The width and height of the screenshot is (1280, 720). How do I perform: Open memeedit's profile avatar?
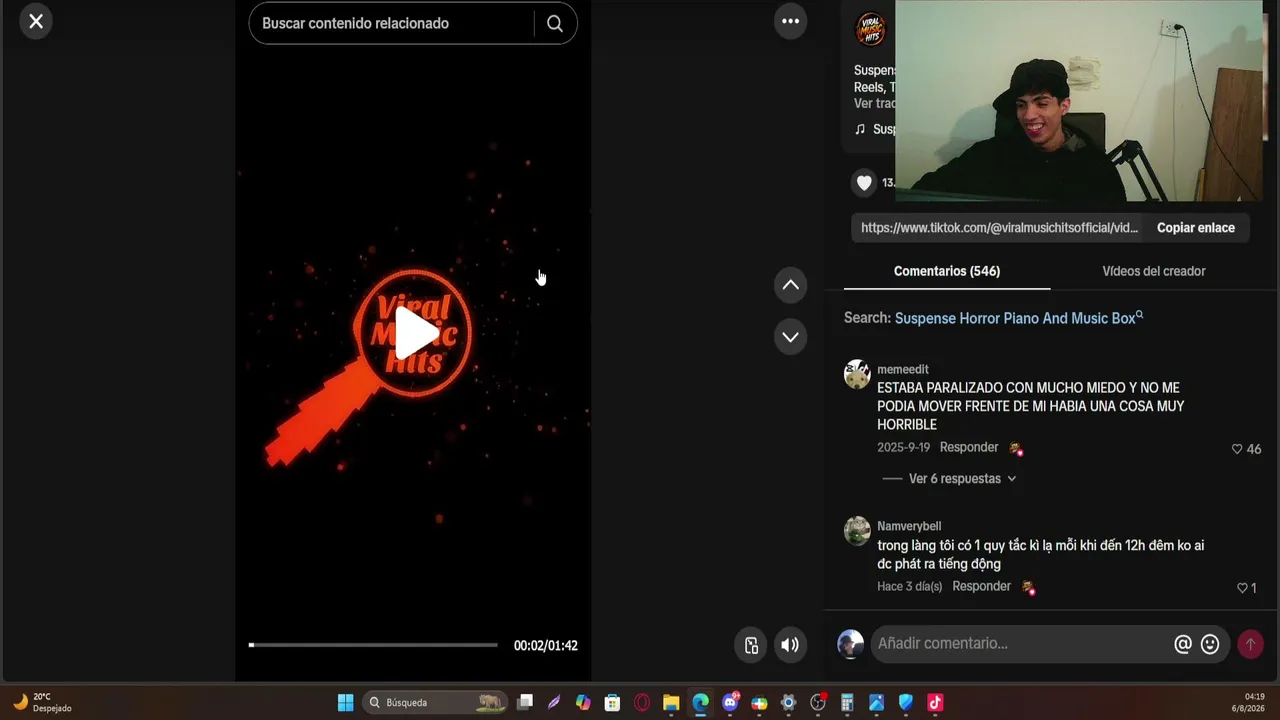pyautogui.click(x=857, y=375)
